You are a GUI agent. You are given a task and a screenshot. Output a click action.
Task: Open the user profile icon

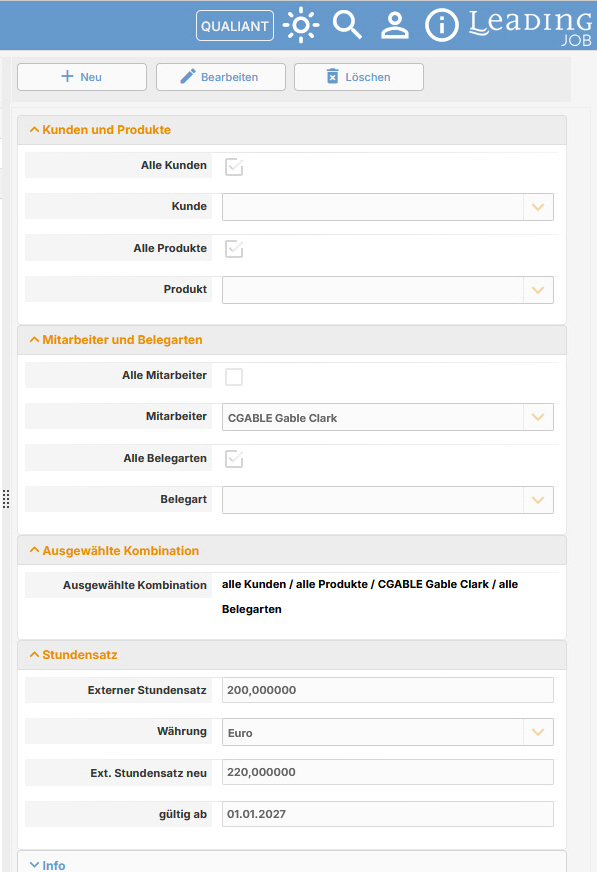pos(395,26)
